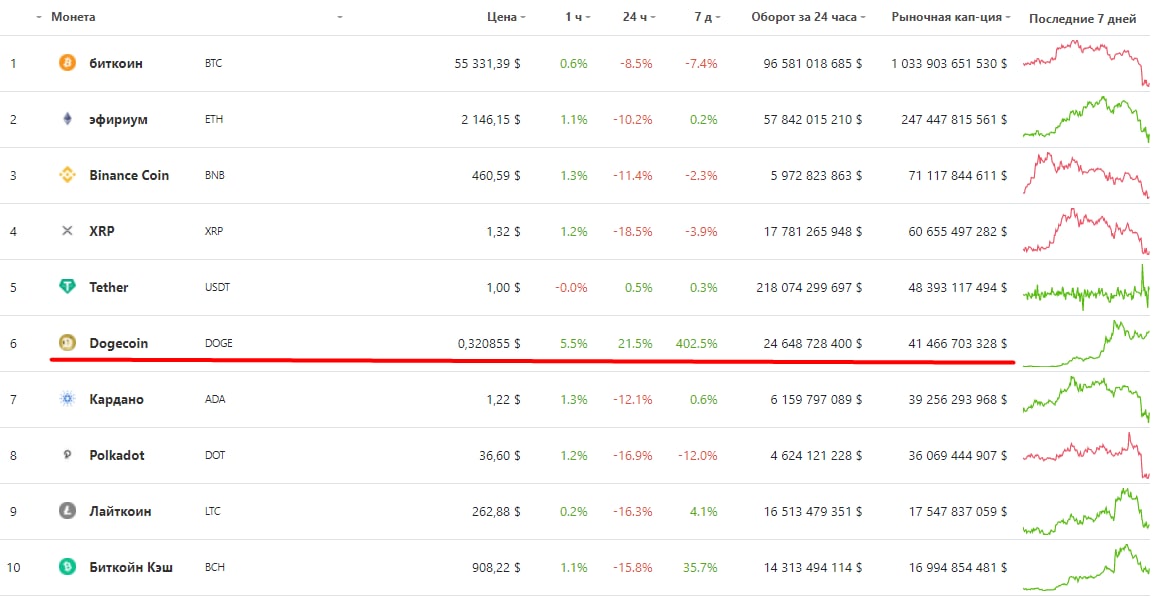This screenshot has width=1166, height=597.
Task: Sort by the 7 д column header
Action: 707,17
